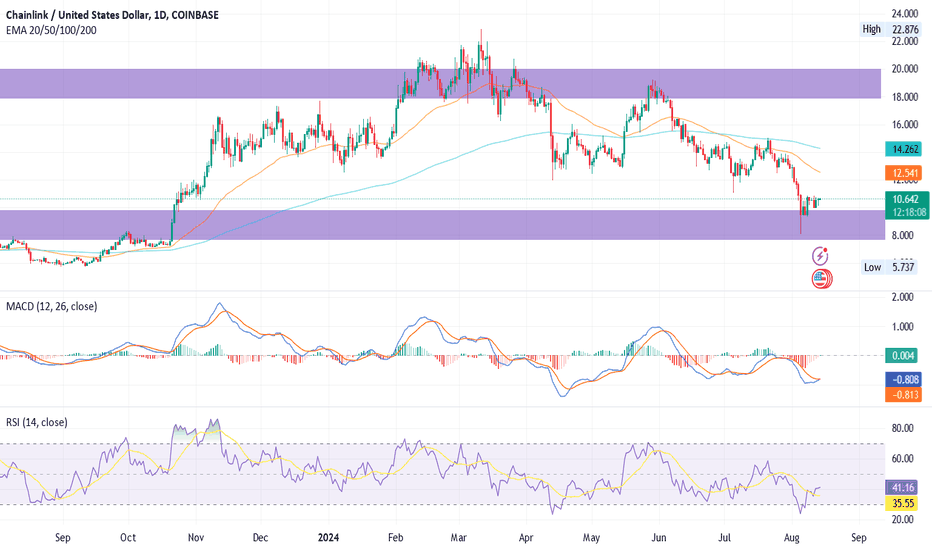Click the MACD line value -0.808
The height and width of the screenshot is (550, 932).
(905, 379)
